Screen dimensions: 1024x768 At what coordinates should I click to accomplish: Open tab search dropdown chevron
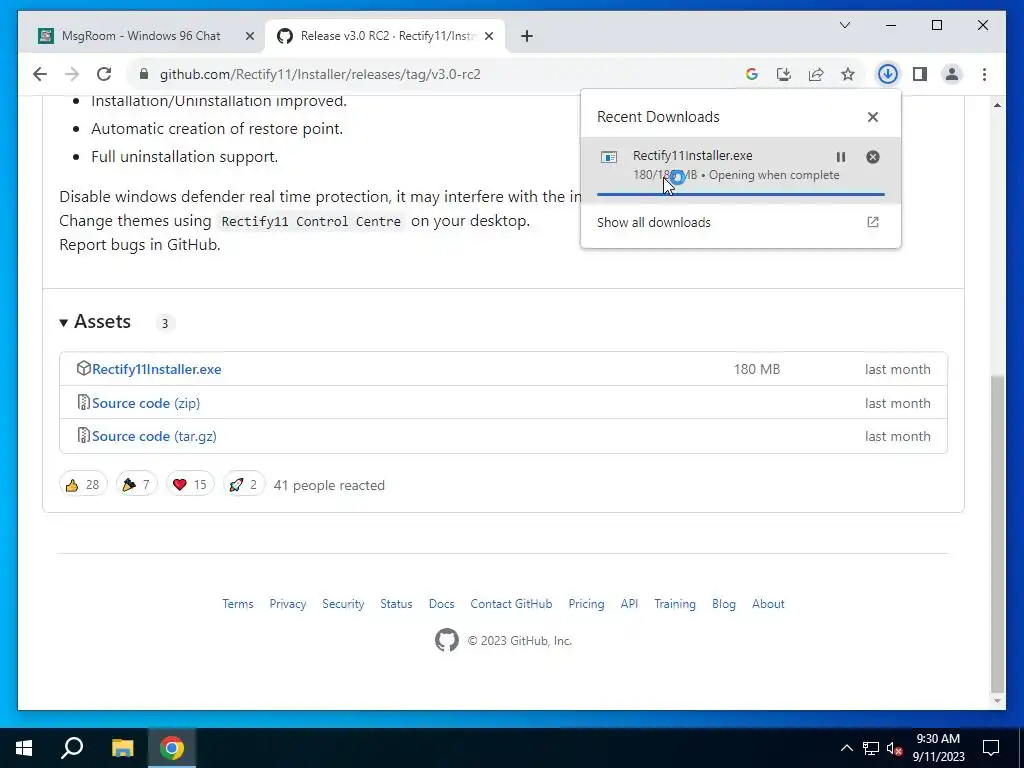[844, 25]
